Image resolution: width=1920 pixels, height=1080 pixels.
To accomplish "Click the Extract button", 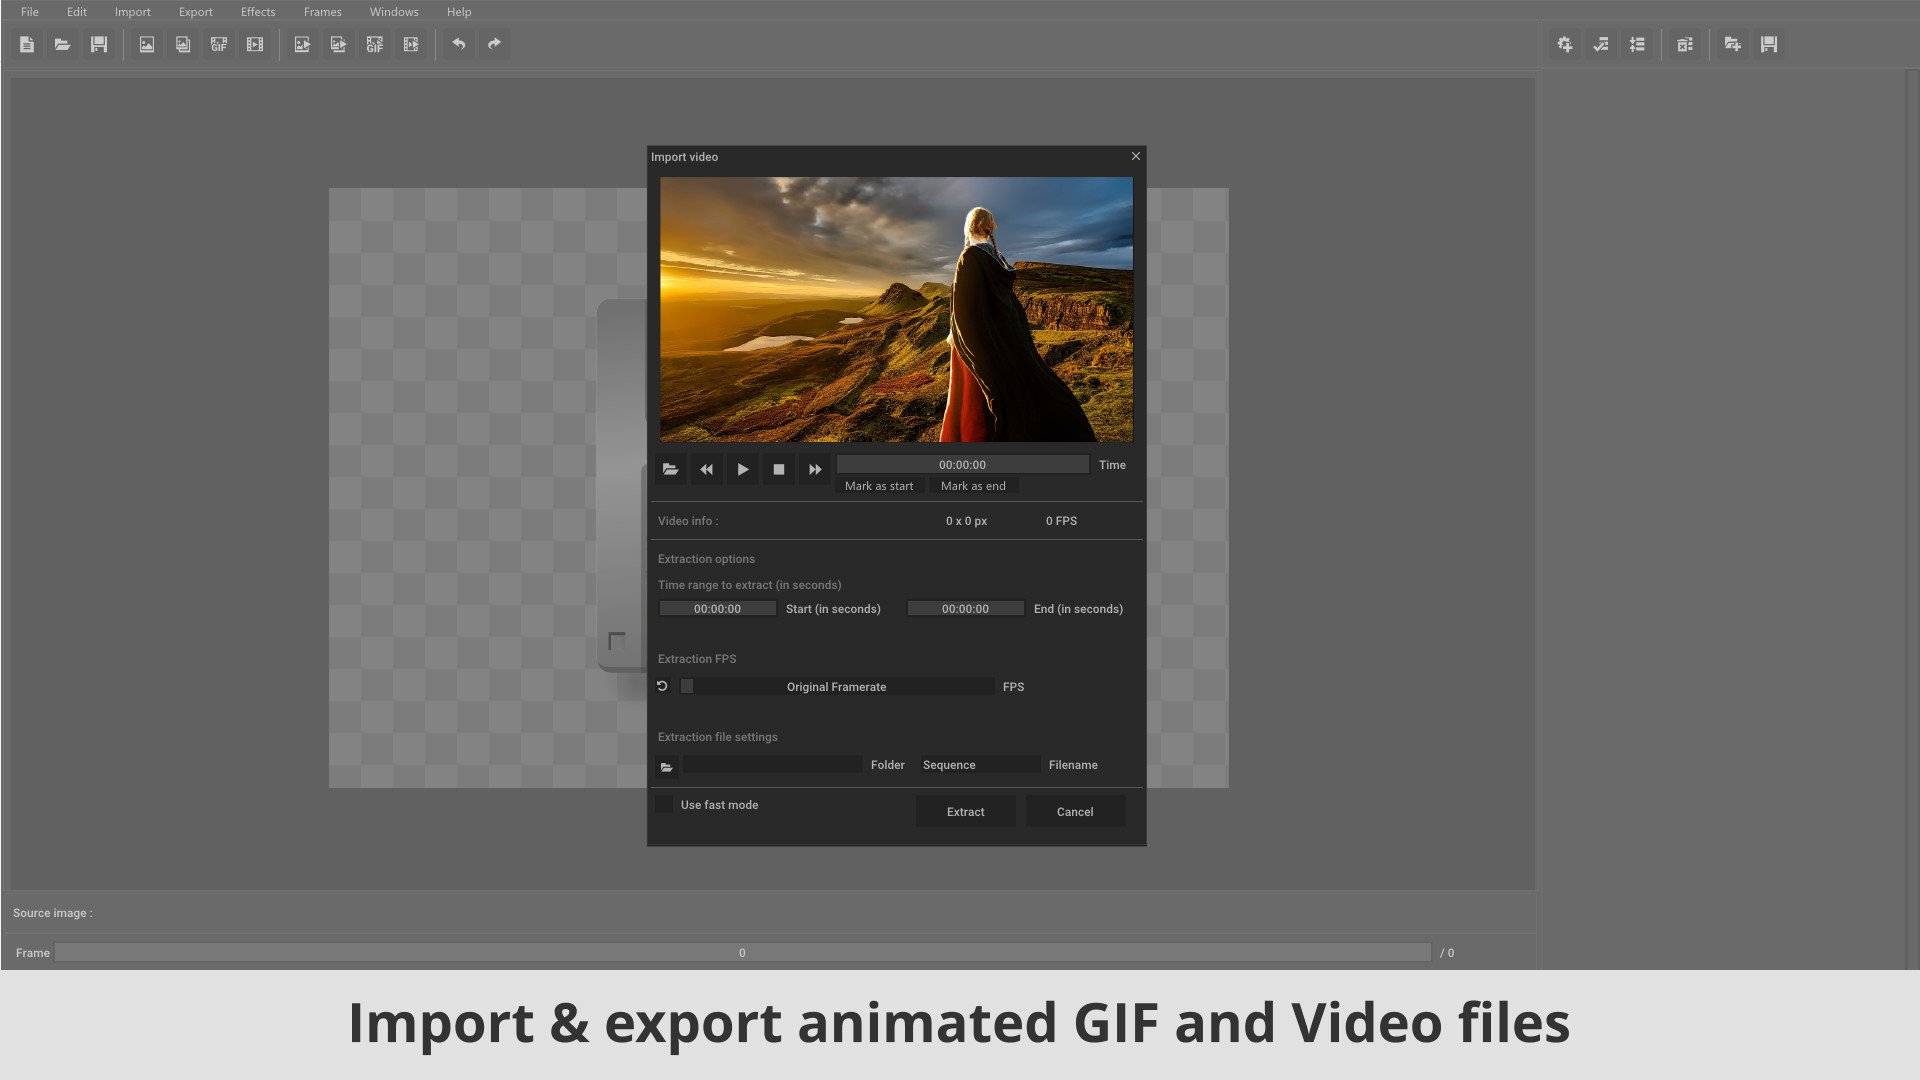I will click(x=965, y=811).
